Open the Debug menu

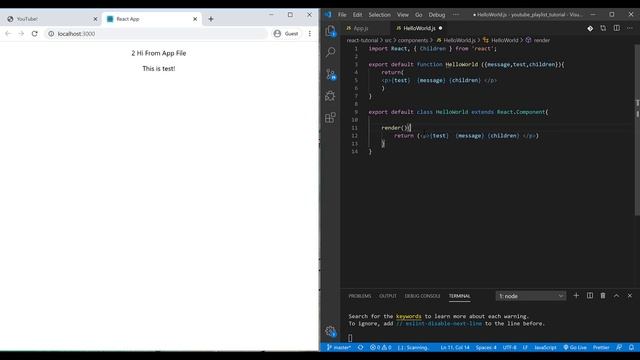pyautogui.click(x=437, y=15)
